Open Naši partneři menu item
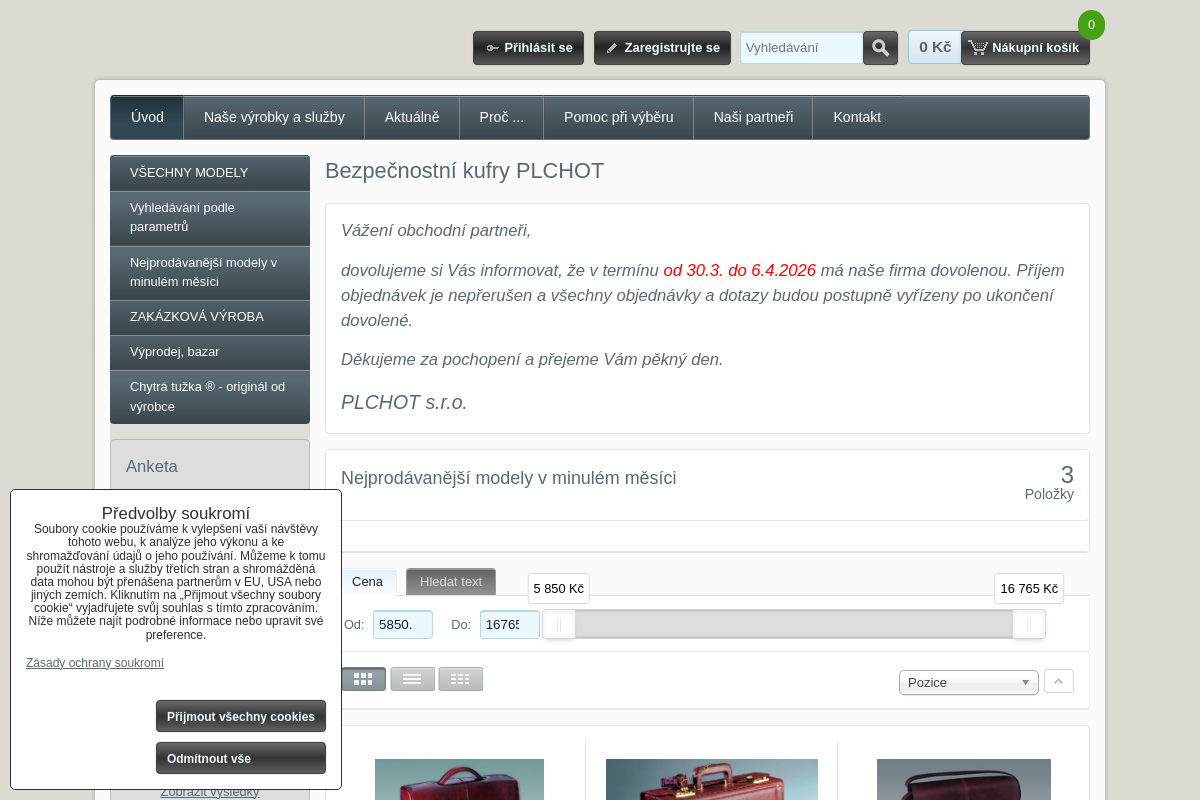This screenshot has height=800, width=1200. pos(753,117)
